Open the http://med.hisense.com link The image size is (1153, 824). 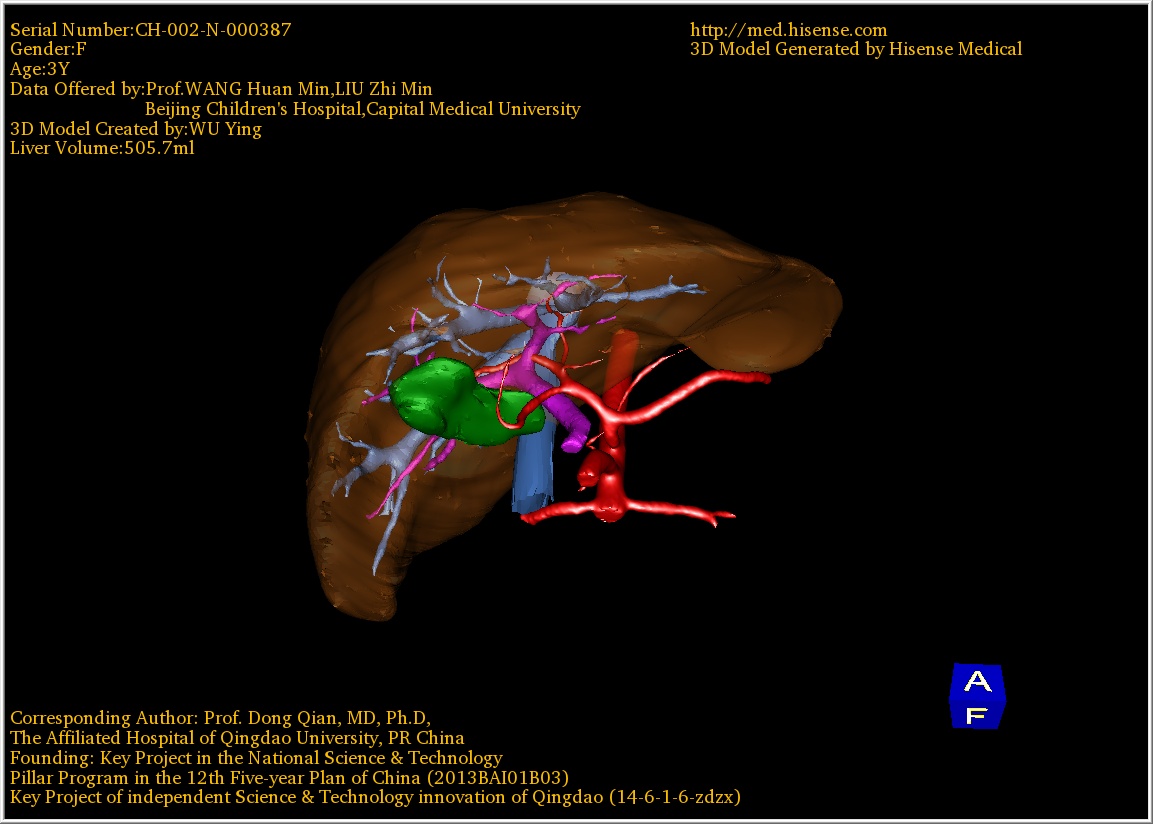click(x=788, y=30)
